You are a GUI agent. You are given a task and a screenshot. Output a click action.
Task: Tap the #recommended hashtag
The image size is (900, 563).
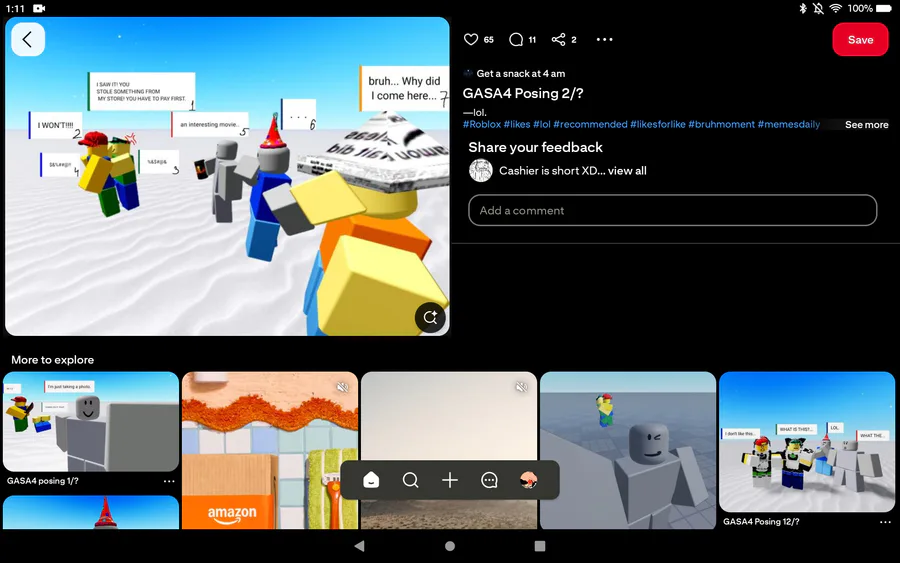(x=590, y=125)
